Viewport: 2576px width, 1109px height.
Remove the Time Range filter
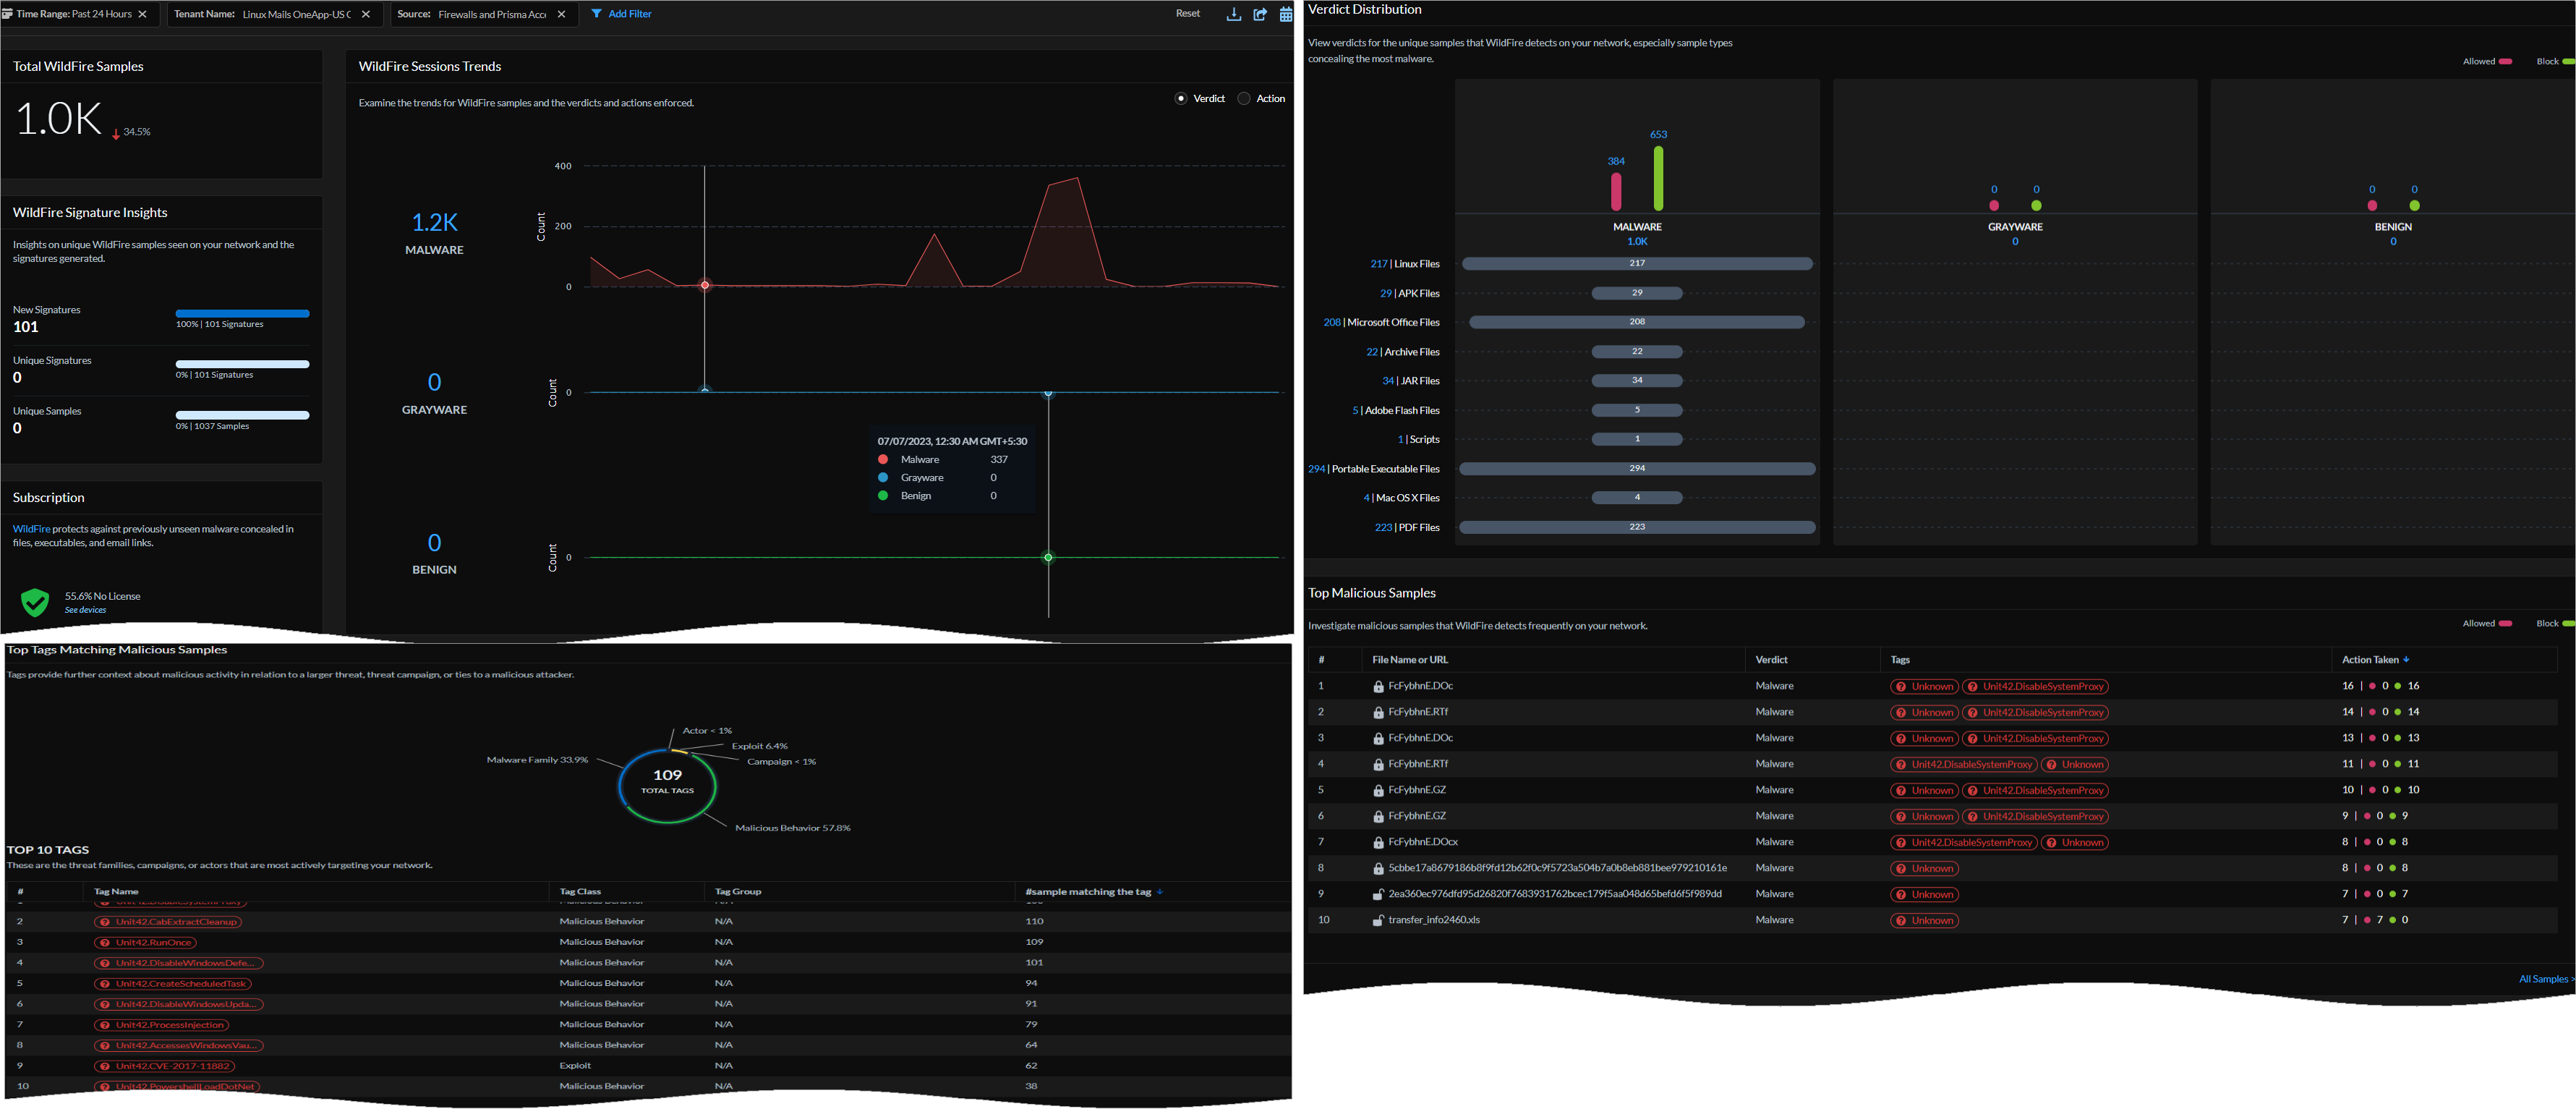143,14
